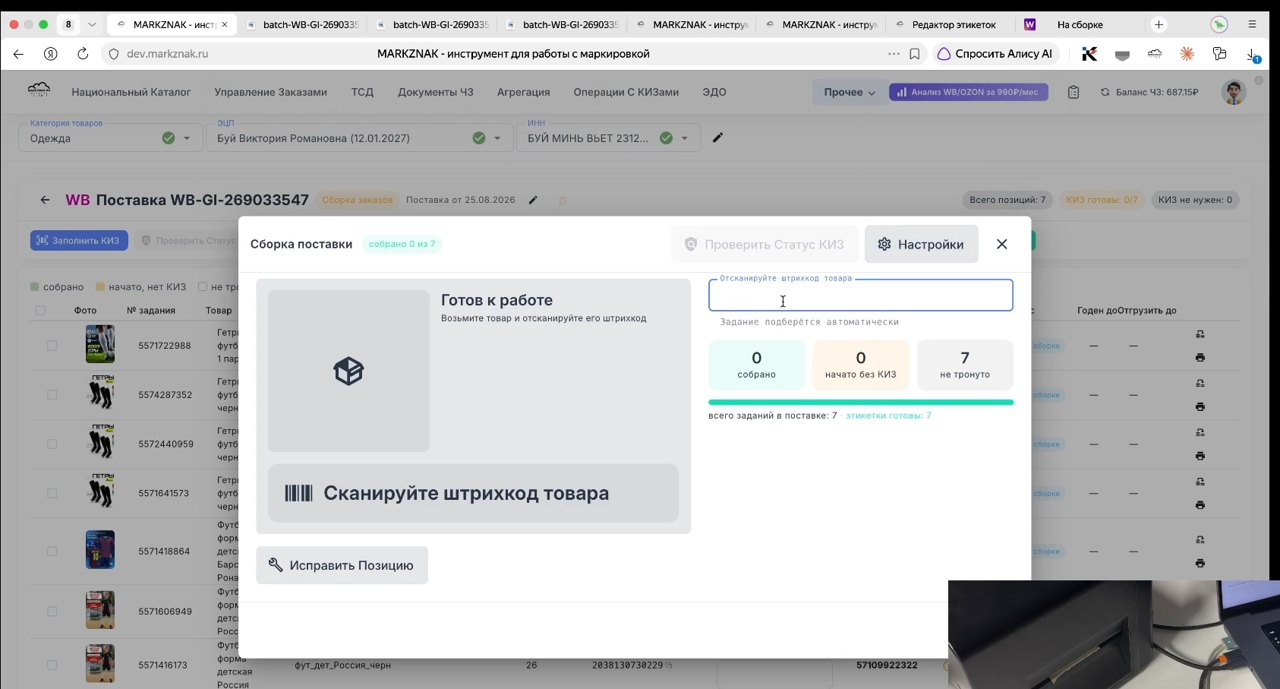
Task: Go back using arrow beside Поставка title
Action: click(45, 200)
